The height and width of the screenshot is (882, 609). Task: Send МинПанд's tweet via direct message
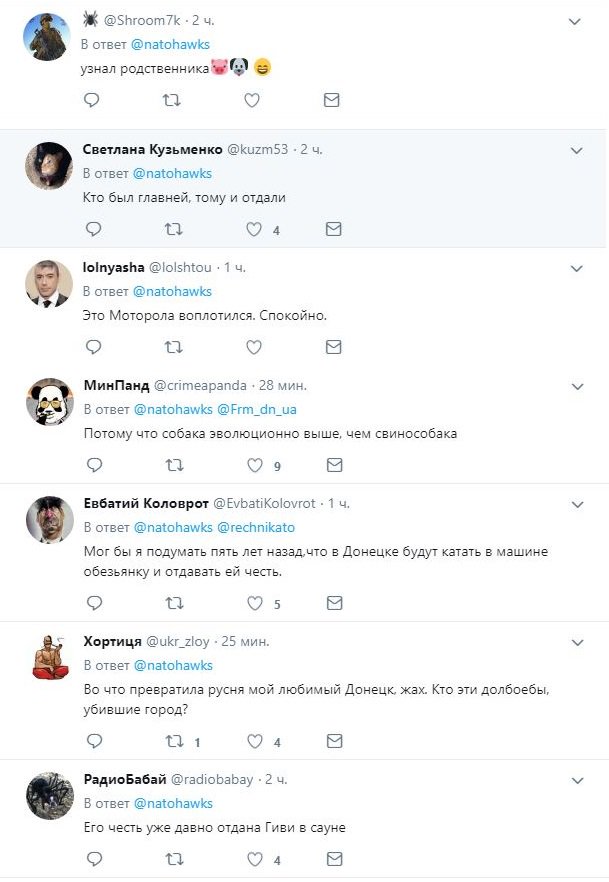[333, 465]
